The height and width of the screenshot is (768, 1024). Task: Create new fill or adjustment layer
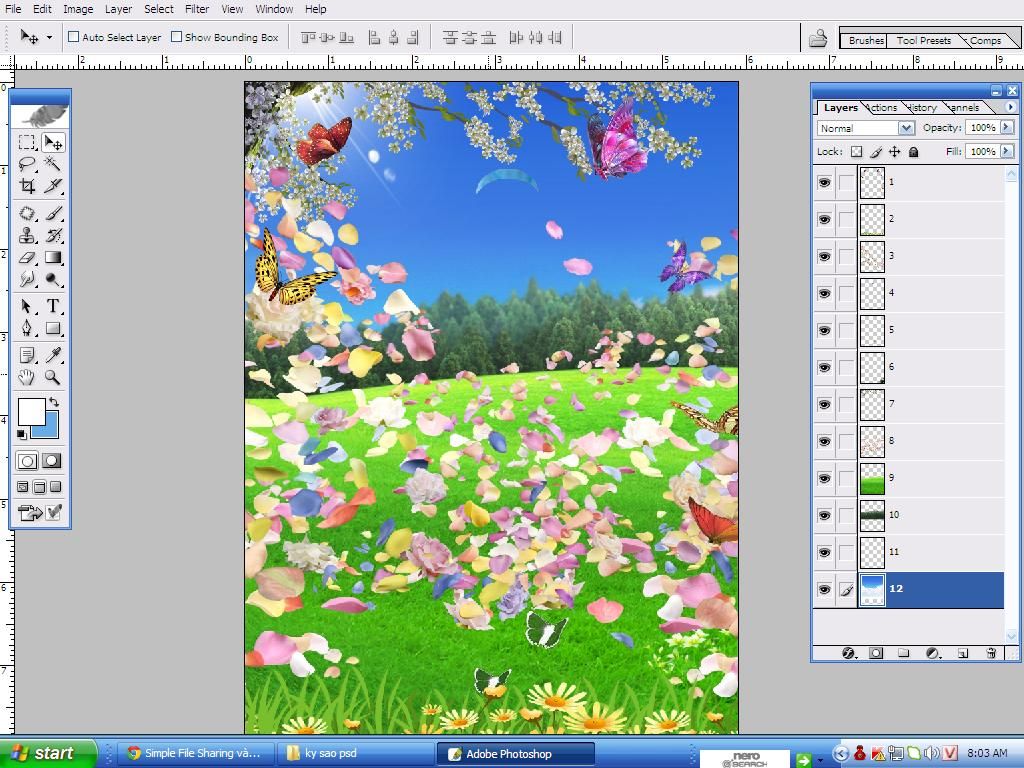(x=933, y=653)
